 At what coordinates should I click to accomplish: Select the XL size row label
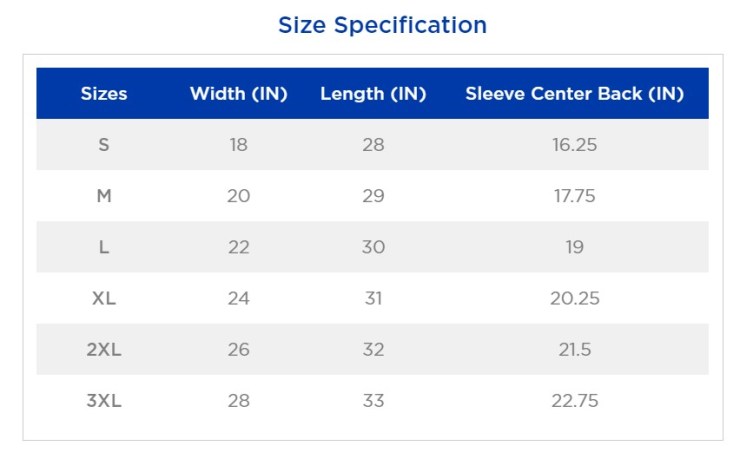[x=104, y=298]
